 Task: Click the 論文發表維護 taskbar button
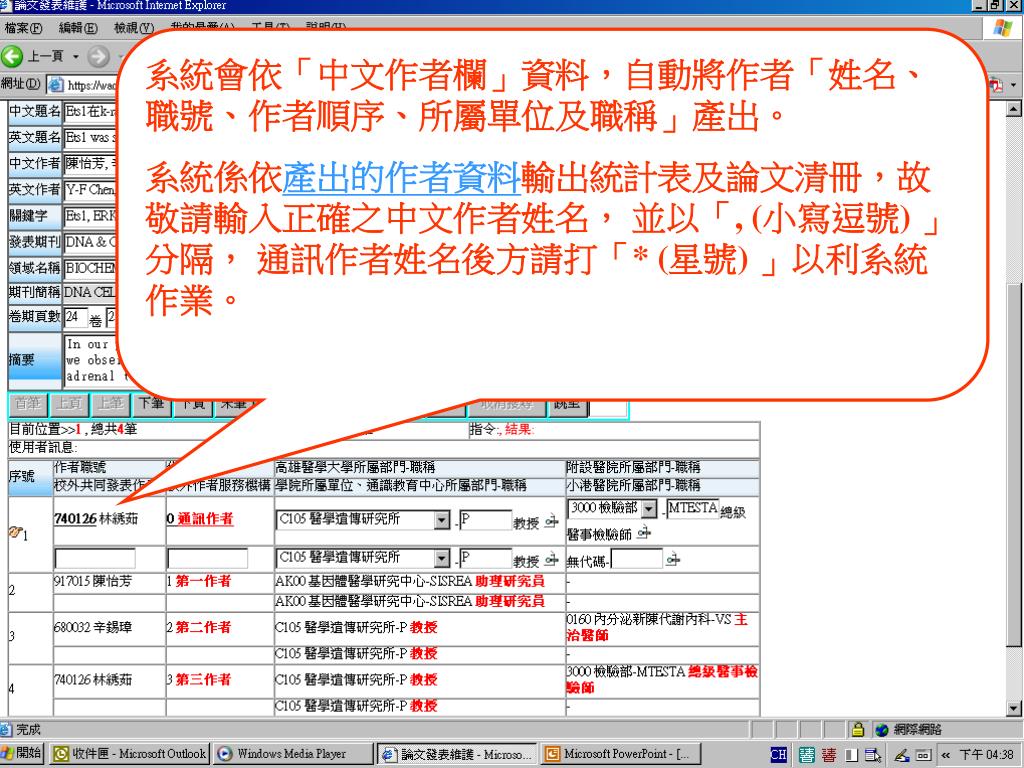pos(458,754)
